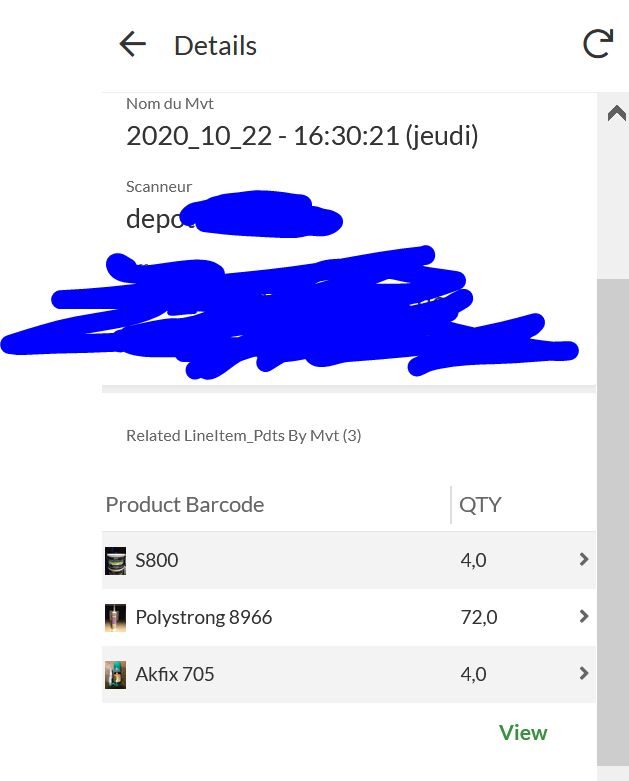The height and width of the screenshot is (781, 629).
Task: Click the quantity 72,0 cell
Action: click(x=479, y=617)
